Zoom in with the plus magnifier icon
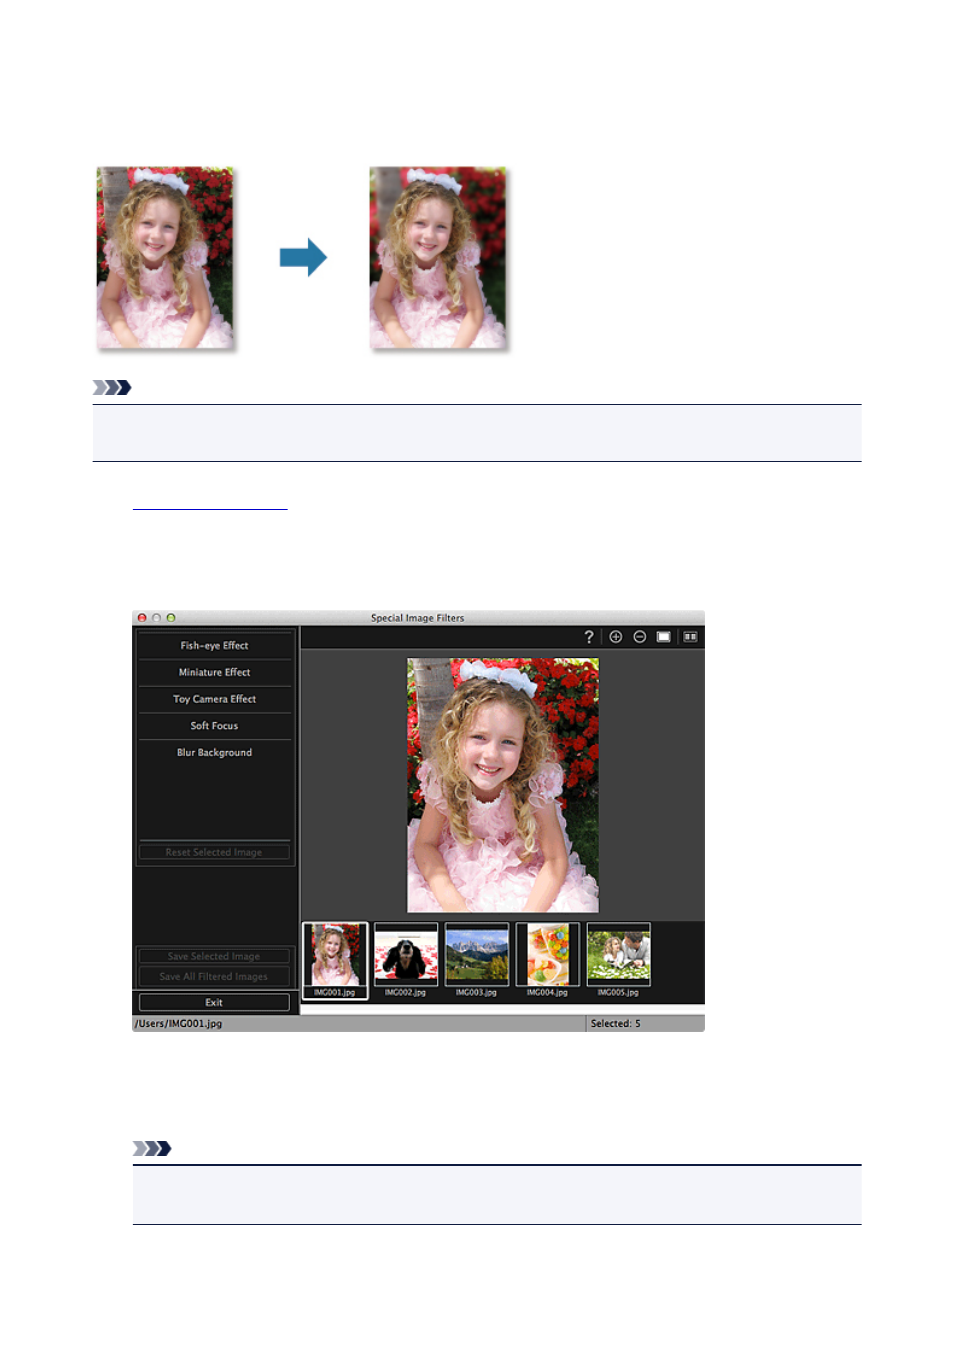 click(x=616, y=637)
